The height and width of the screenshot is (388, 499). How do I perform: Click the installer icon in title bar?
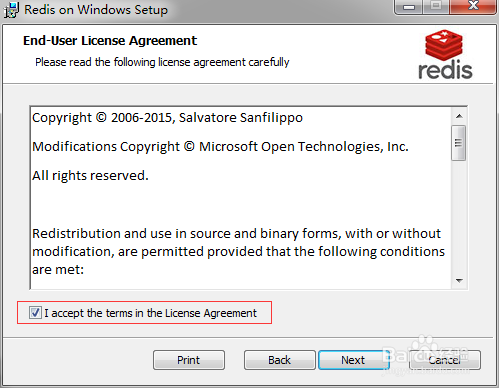pyautogui.click(x=11, y=10)
